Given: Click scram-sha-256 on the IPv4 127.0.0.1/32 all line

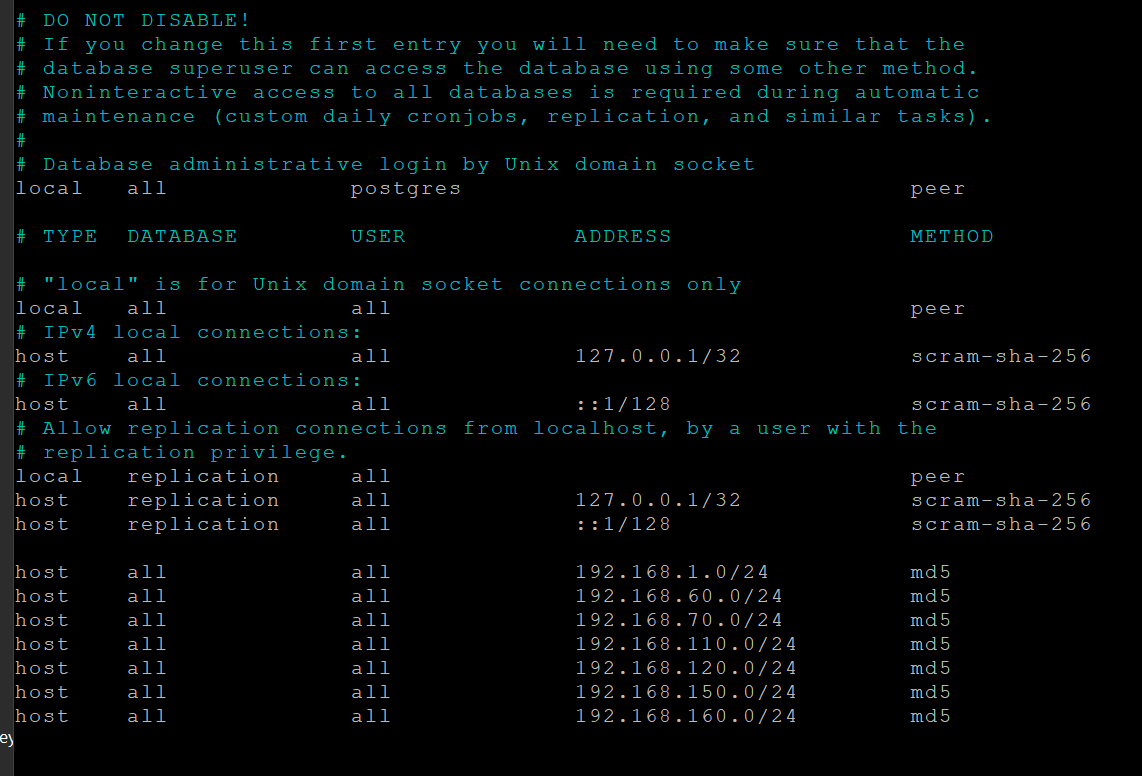Looking at the screenshot, I should tap(1001, 357).
